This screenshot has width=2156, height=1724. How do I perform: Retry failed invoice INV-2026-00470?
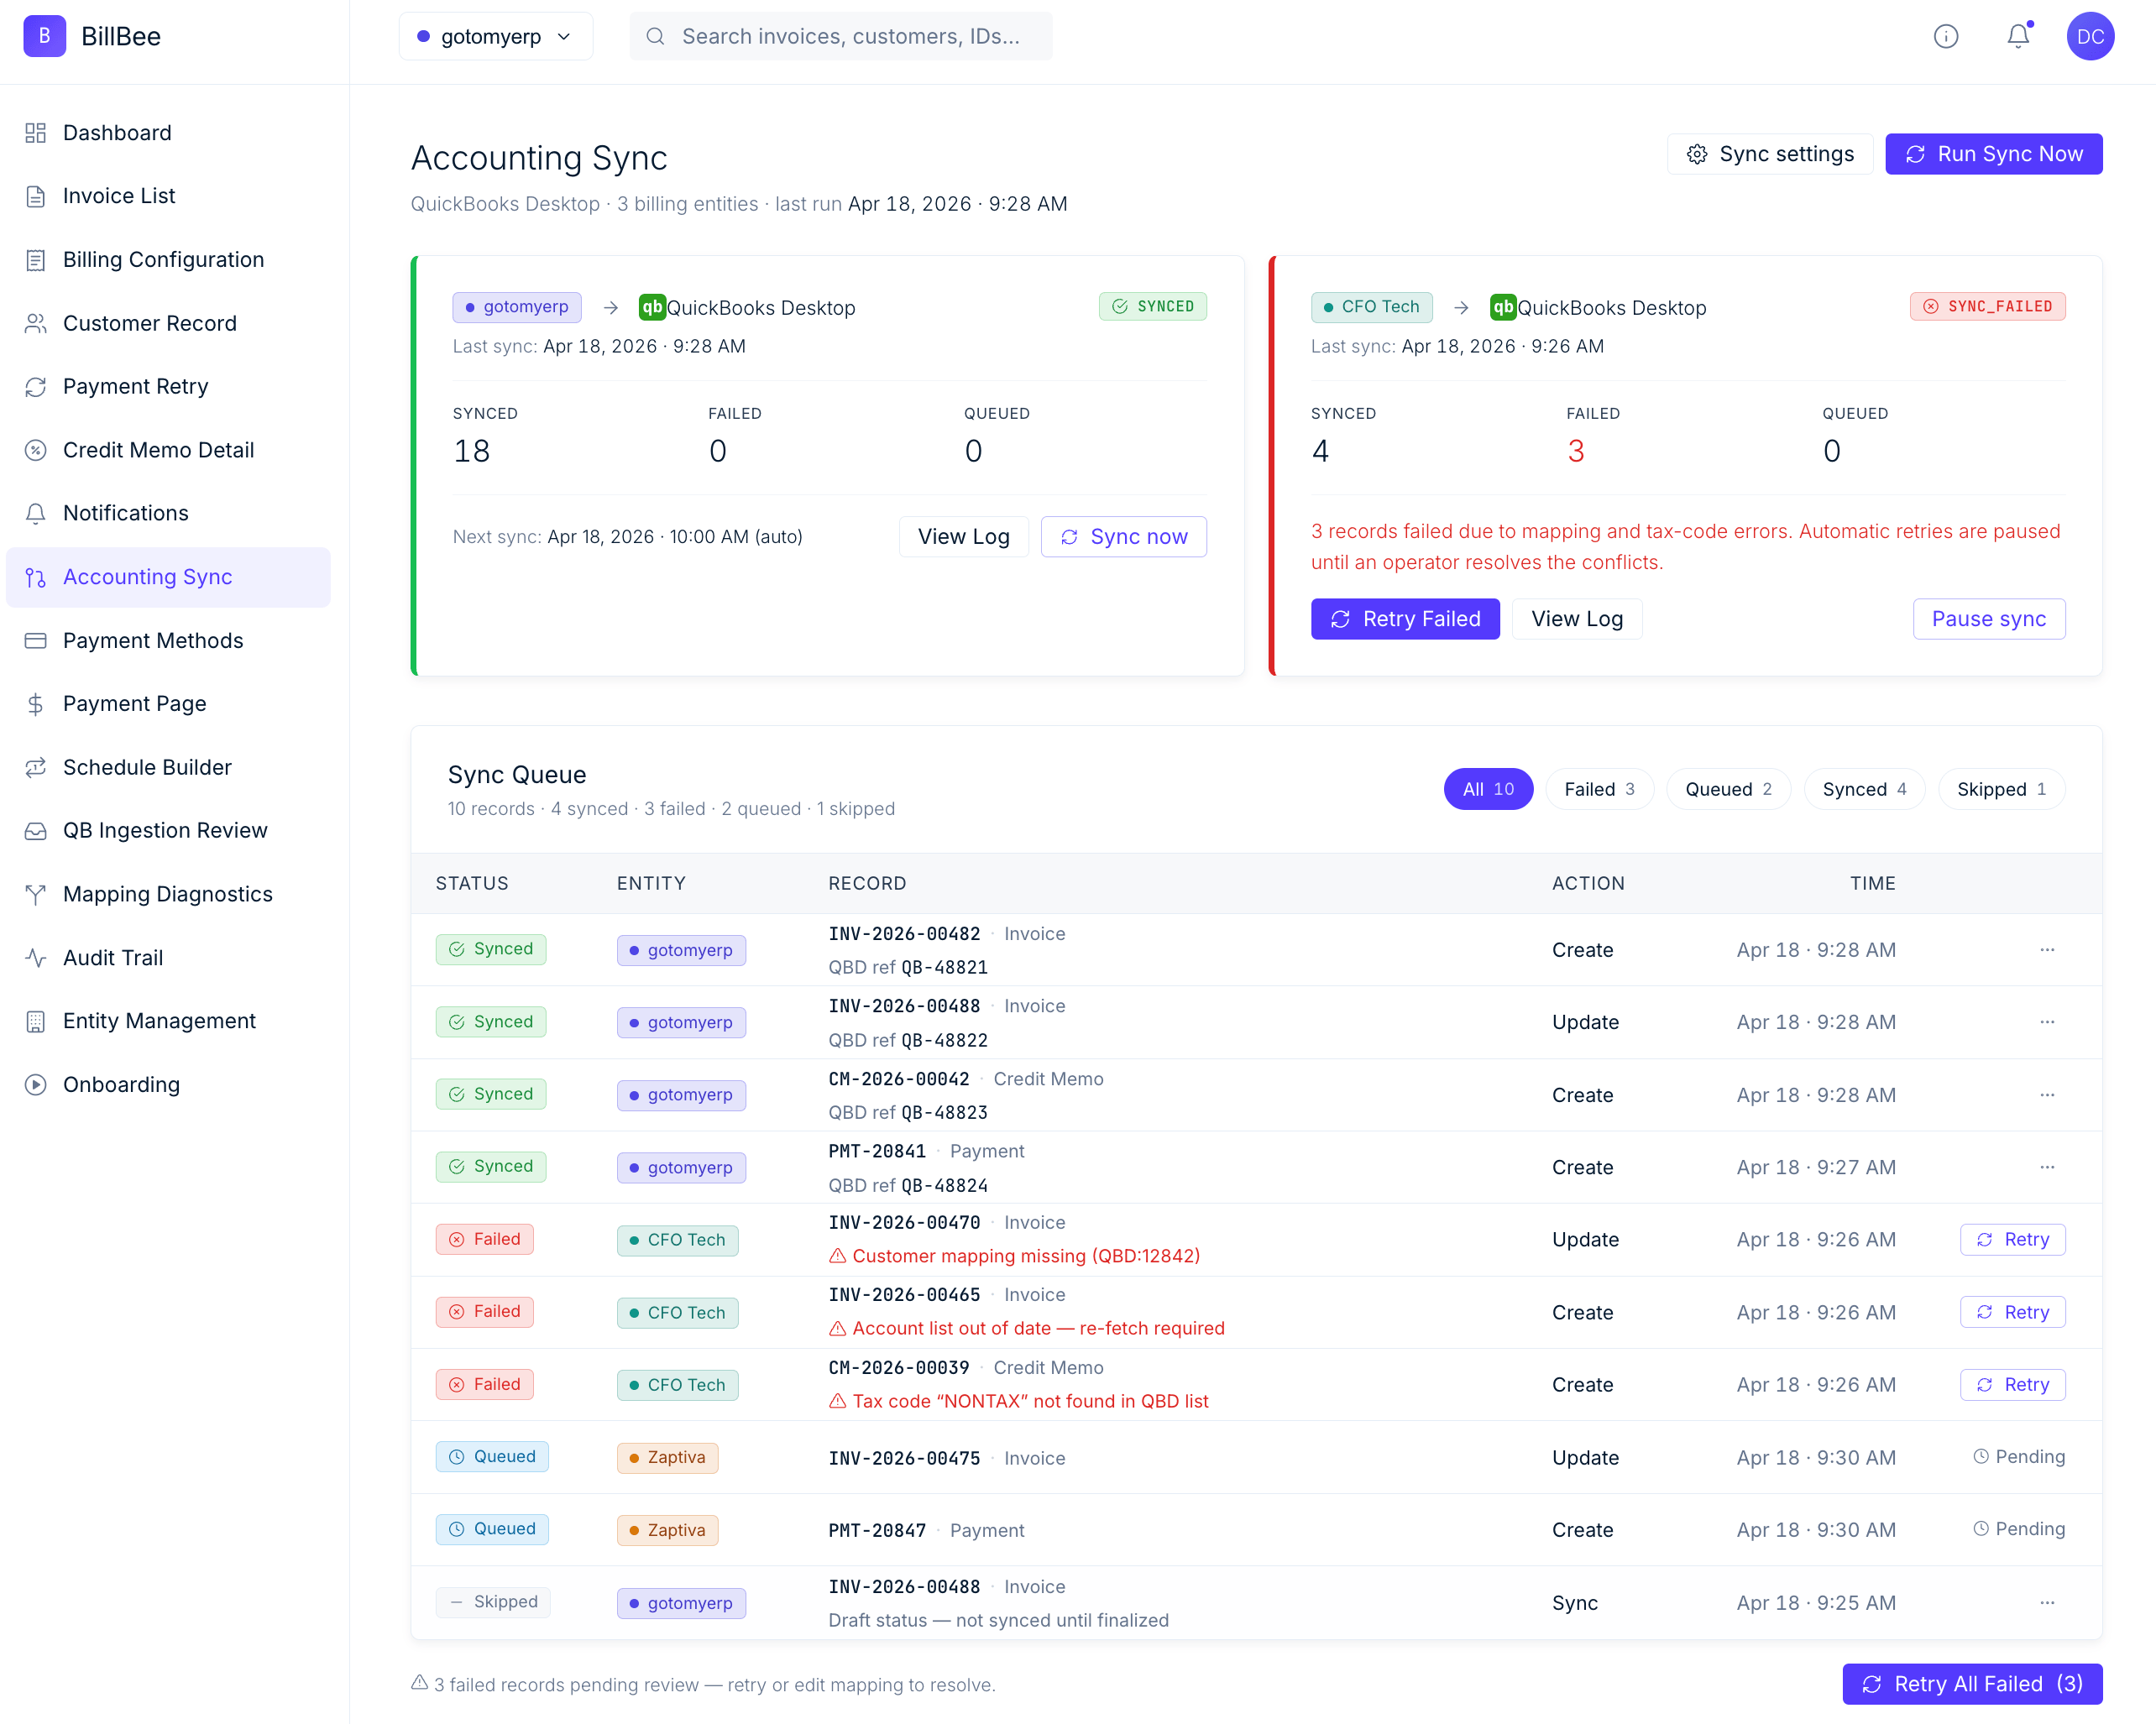[2013, 1240]
